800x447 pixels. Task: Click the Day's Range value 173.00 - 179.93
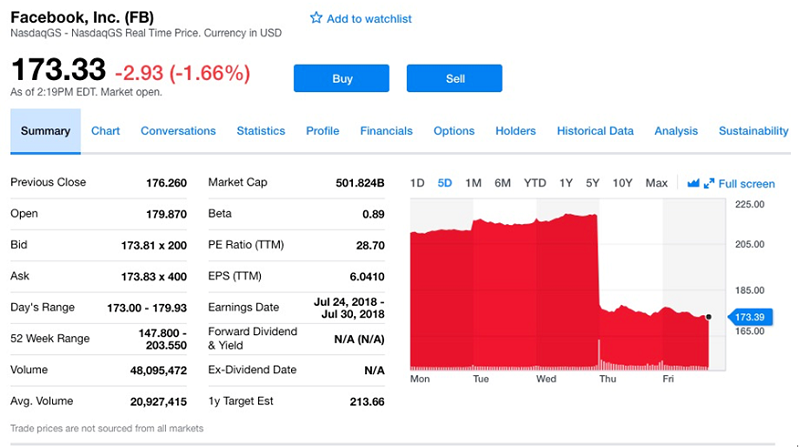click(147, 308)
